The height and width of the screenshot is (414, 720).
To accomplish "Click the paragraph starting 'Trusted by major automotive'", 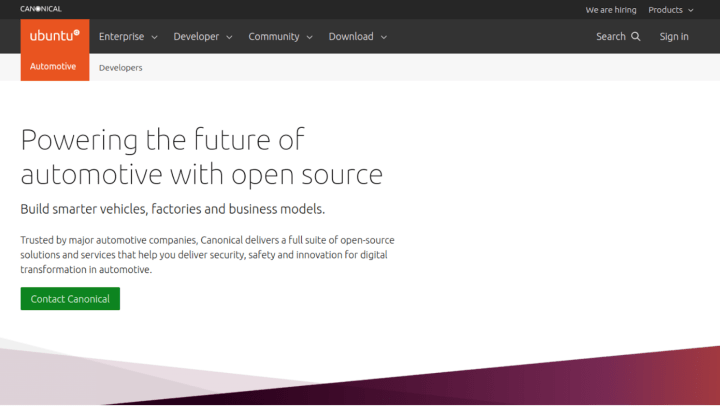I will pyautogui.click(x=207, y=255).
